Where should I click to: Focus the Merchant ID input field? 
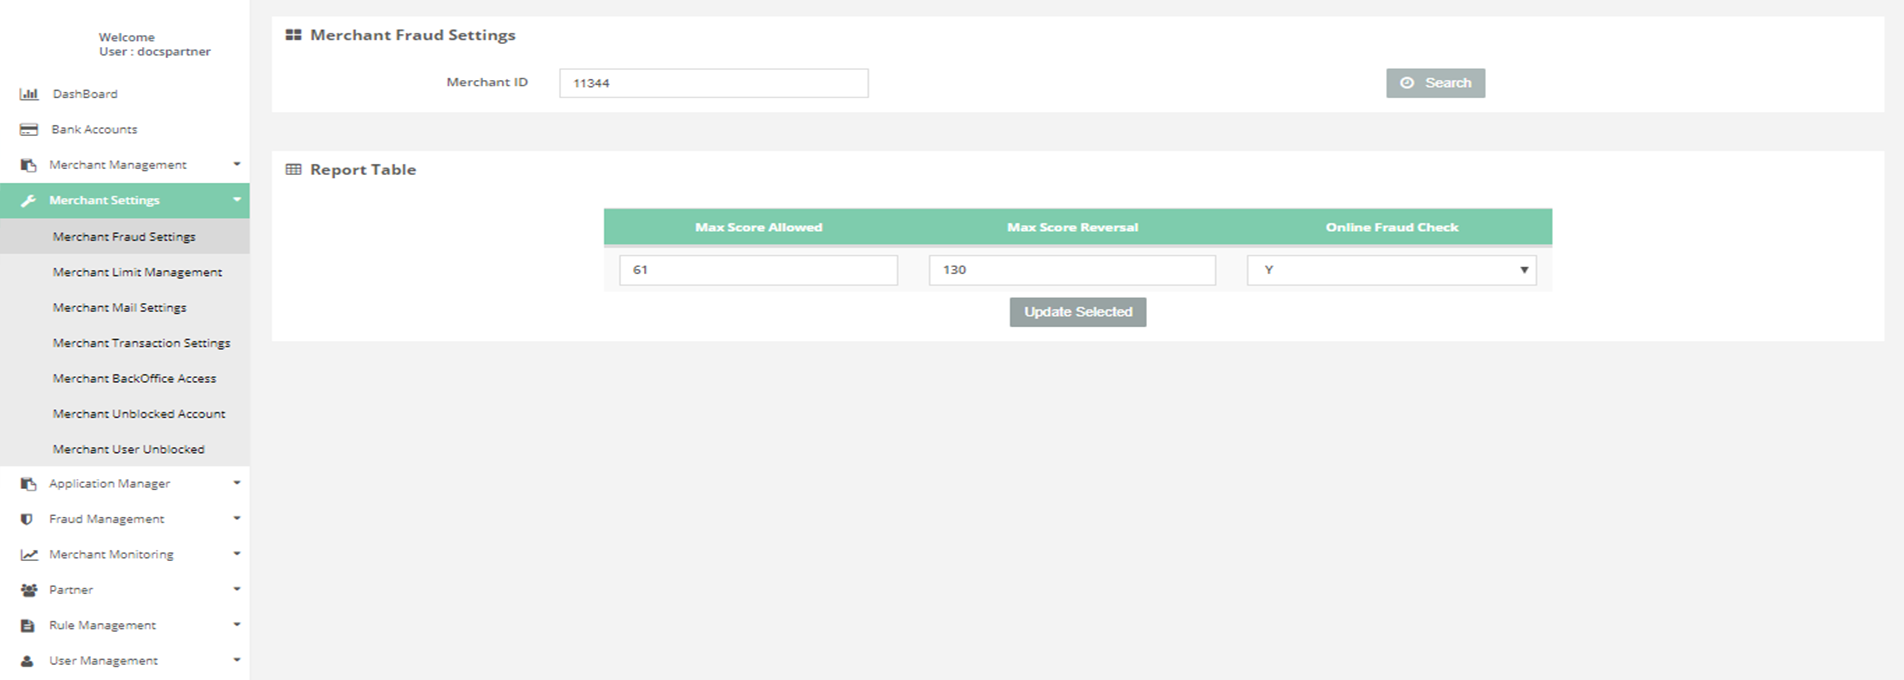tap(713, 83)
